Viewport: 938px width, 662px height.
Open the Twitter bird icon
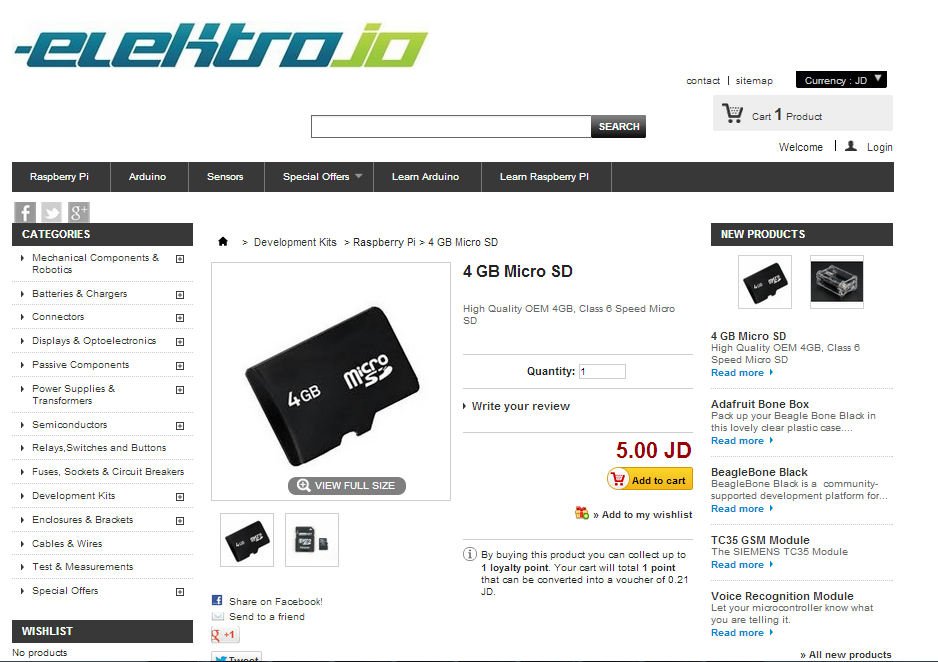tap(51, 212)
